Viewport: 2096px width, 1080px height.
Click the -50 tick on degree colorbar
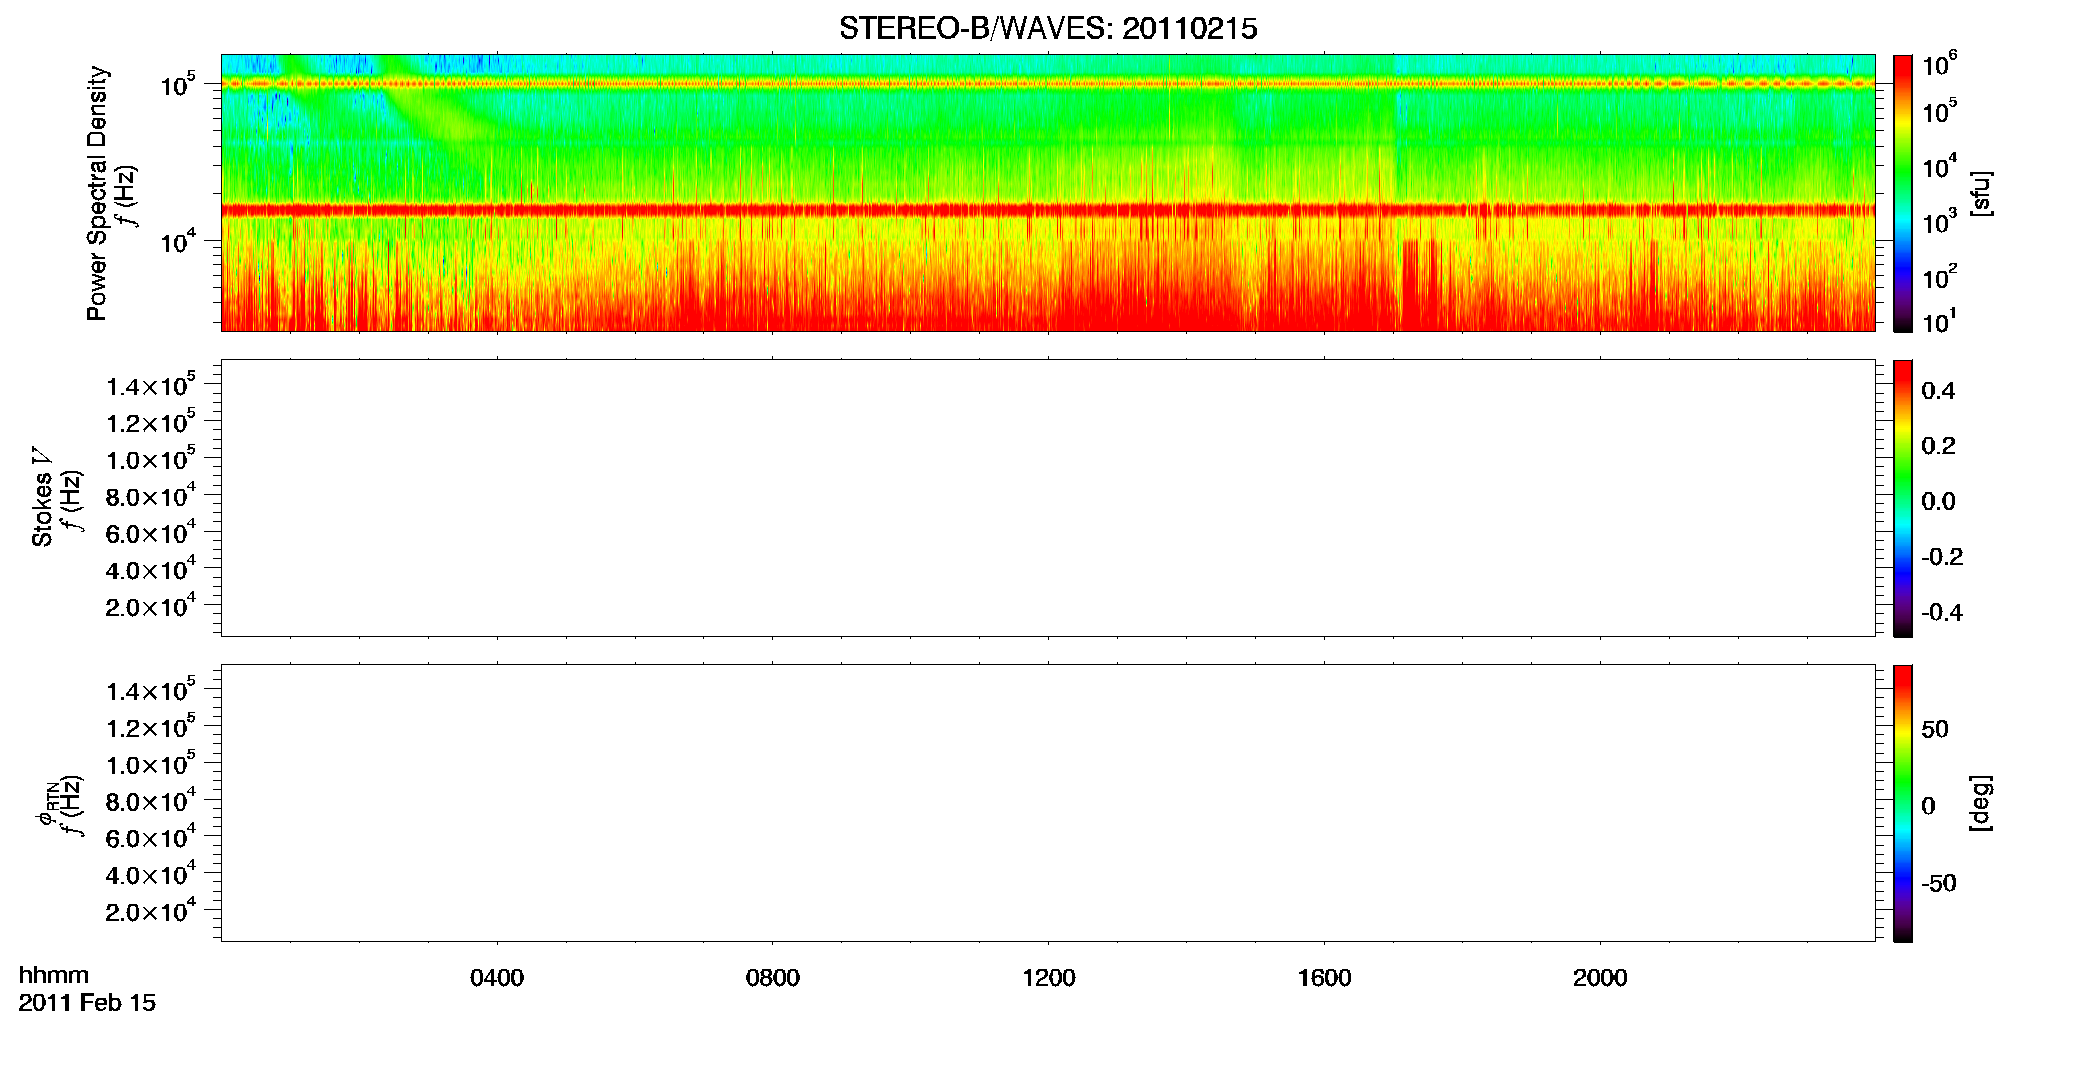(x=1938, y=884)
